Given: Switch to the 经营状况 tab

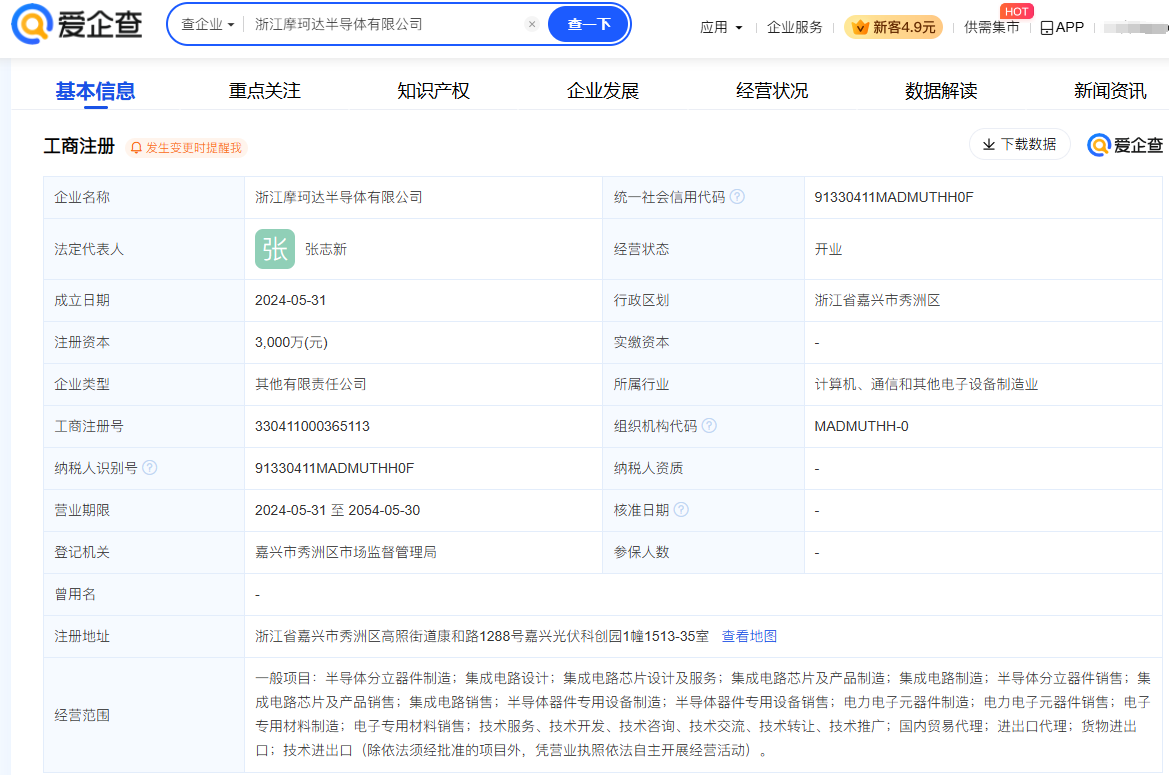Looking at the screenshot, I should click(772, 91).
